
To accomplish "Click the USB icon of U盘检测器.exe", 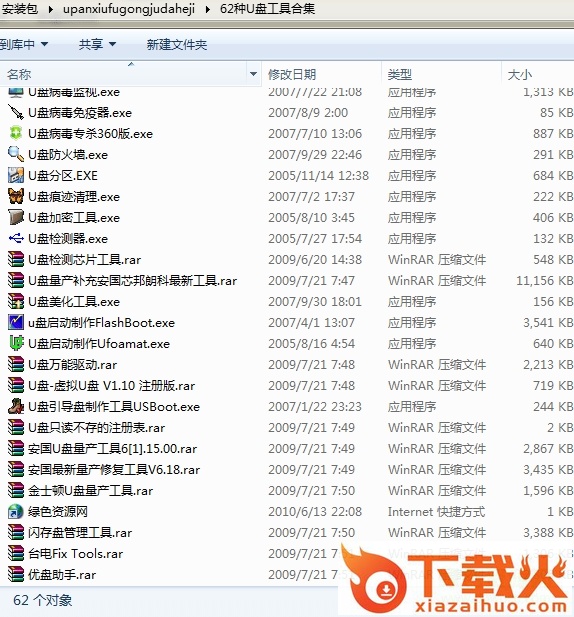I will [16, 238].
